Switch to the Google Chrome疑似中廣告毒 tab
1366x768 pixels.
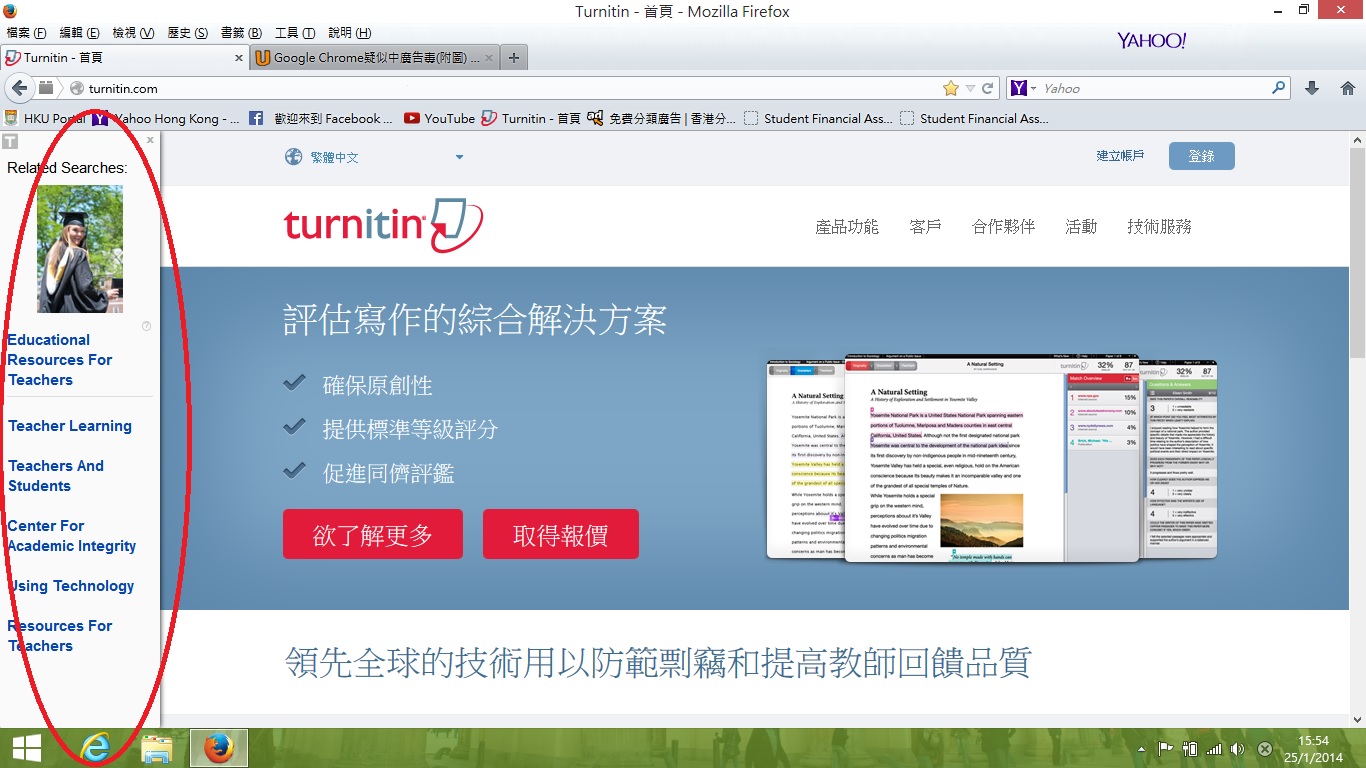[374, 58]
